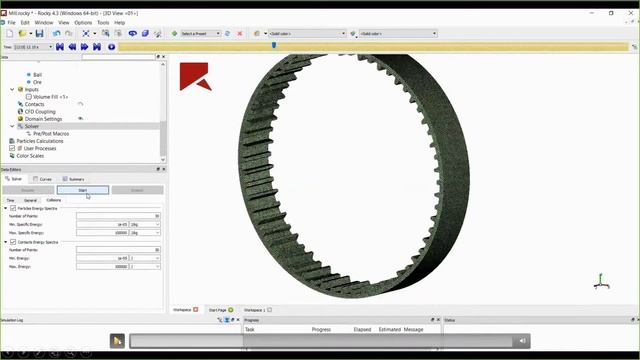
Task: Click the Undo arrow icon
Action: pyautogui.click(x=56, y=33)
